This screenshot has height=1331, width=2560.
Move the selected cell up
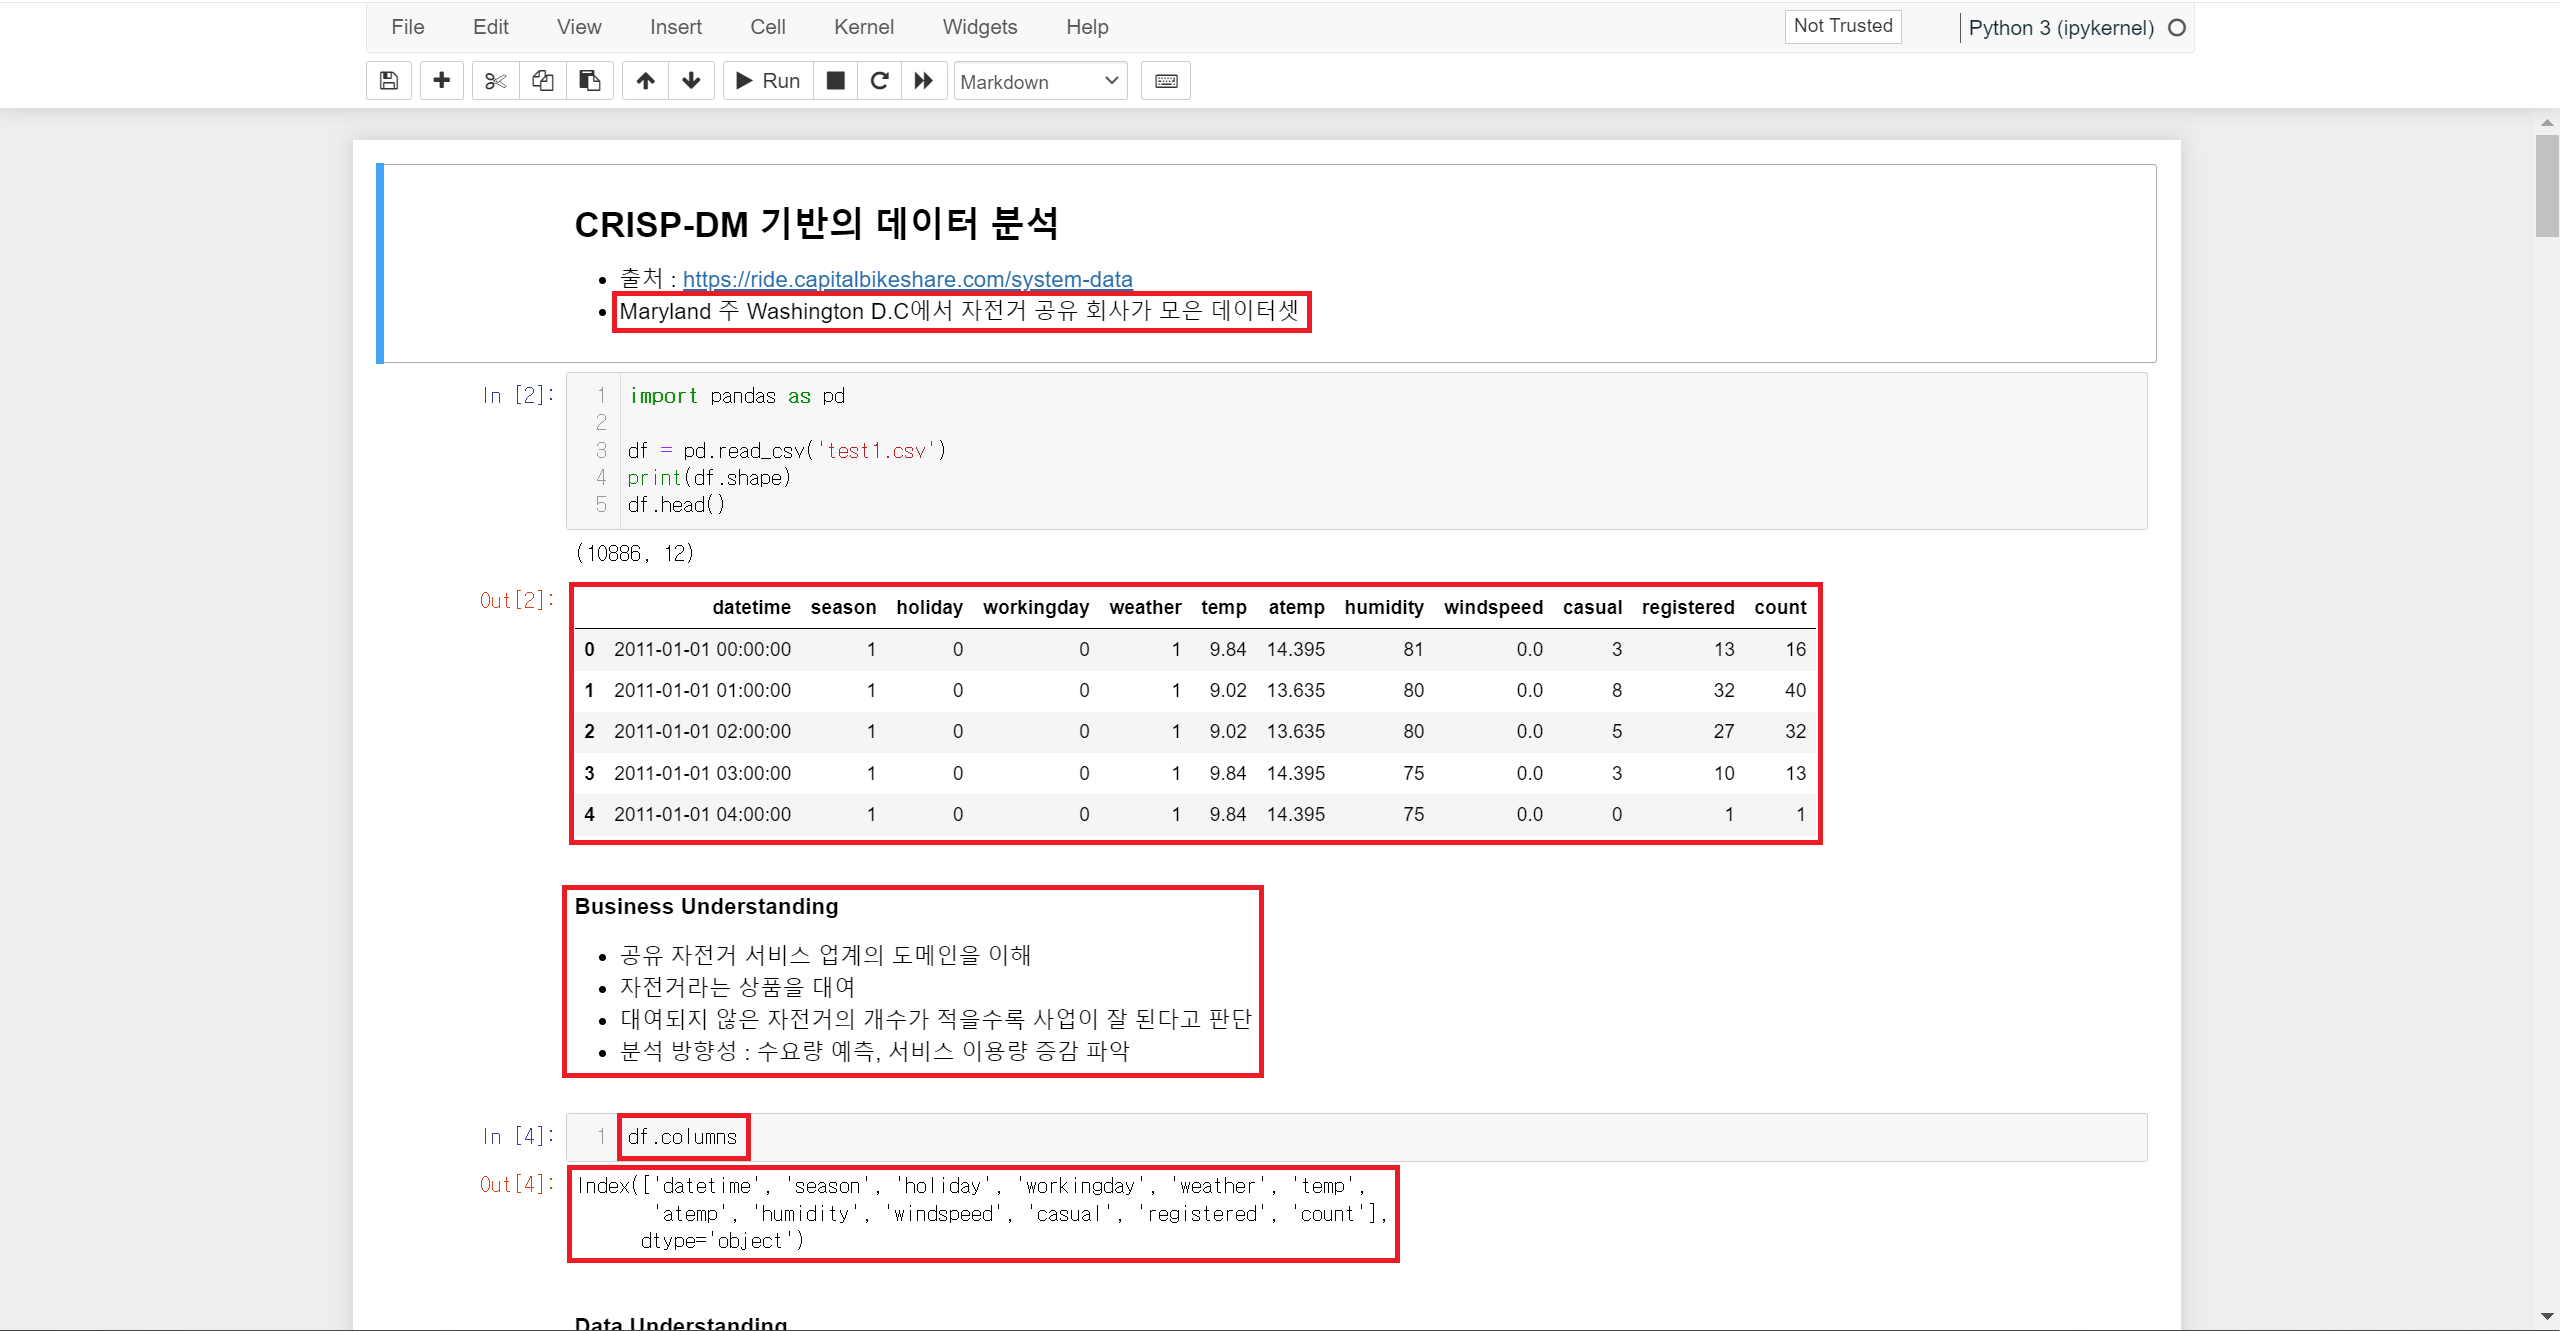645,81
